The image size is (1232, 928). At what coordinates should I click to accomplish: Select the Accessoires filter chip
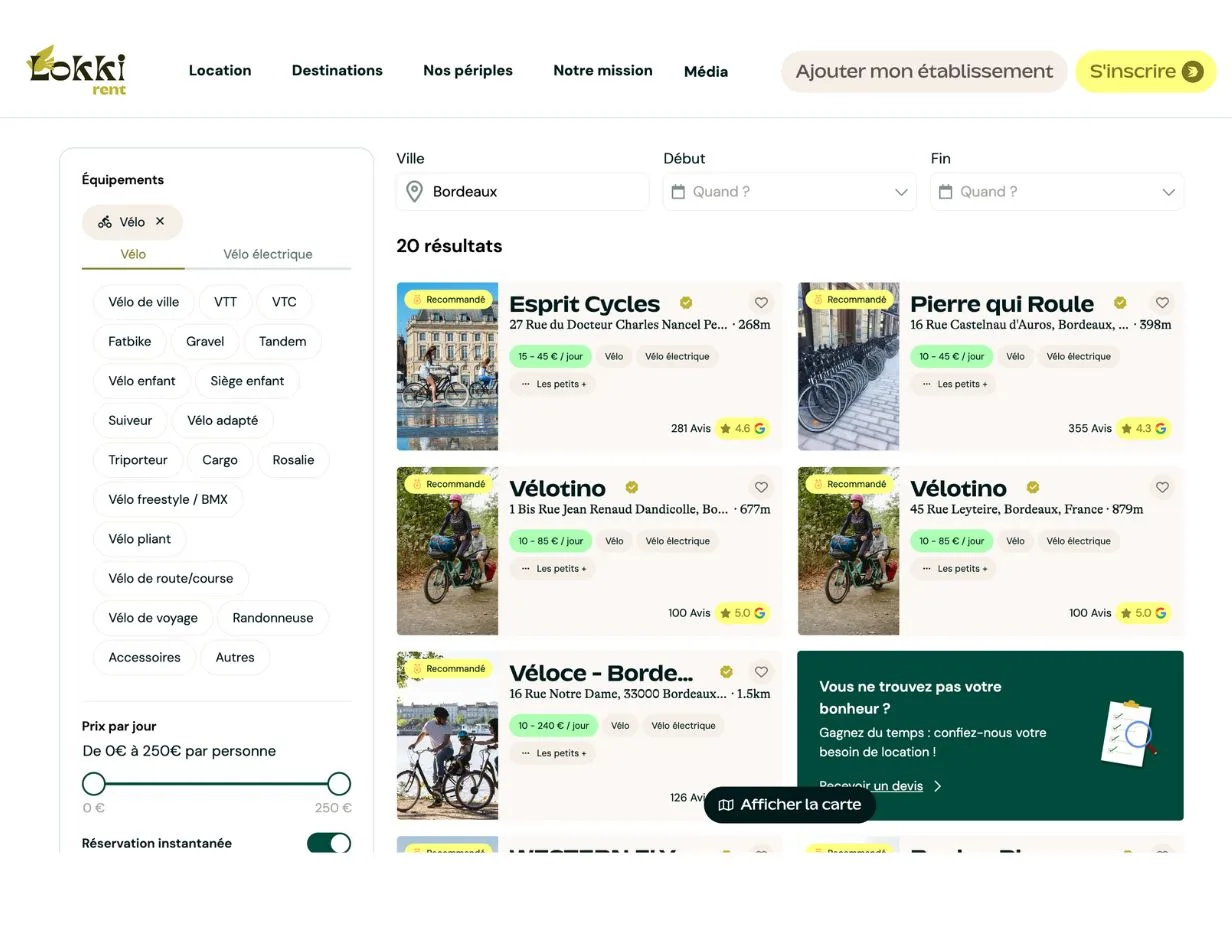tap(144, 657)
